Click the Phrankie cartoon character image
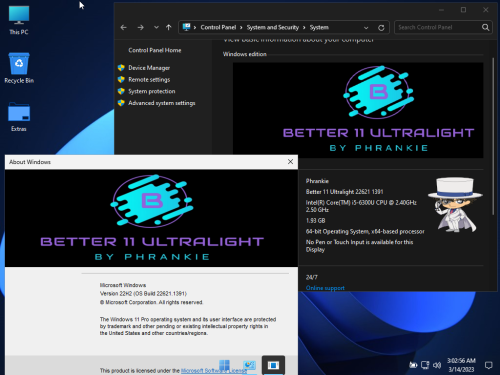This screenshot has height=375, width=500. 455,204
